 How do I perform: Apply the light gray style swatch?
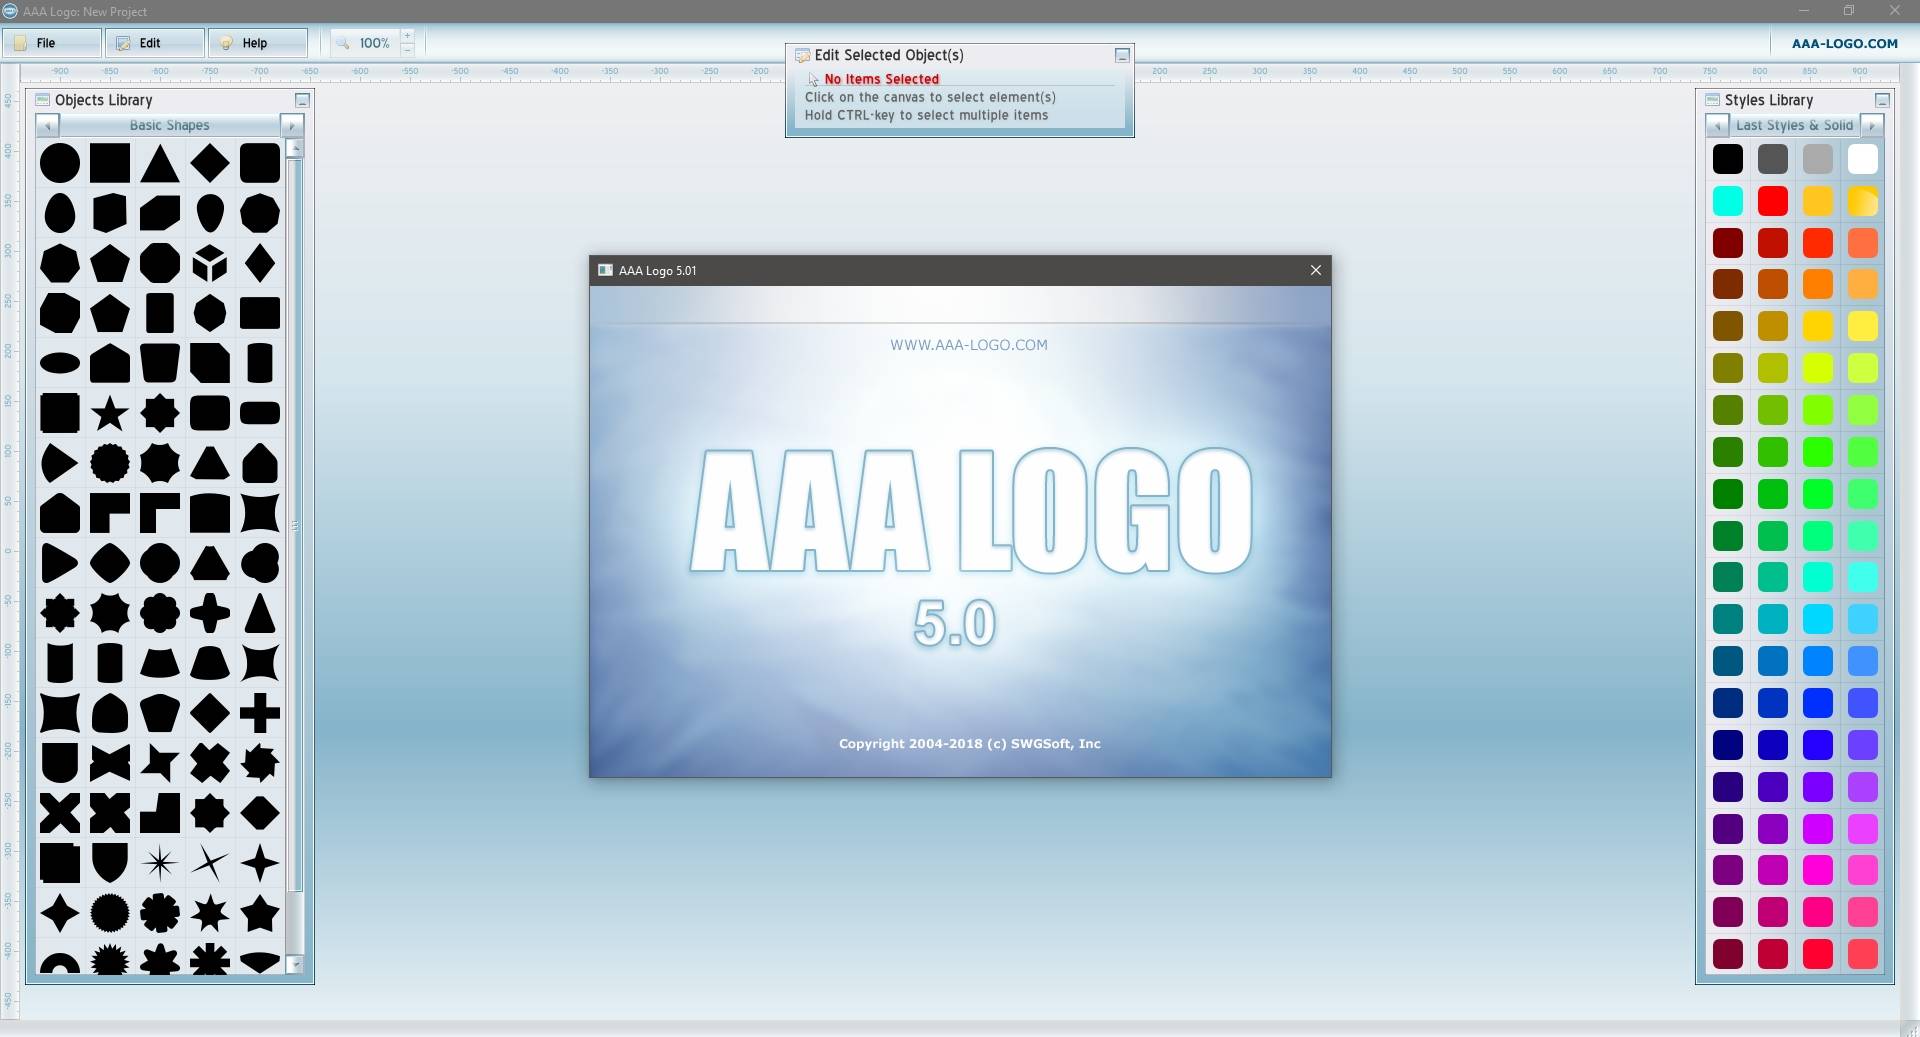[1817, 159]
